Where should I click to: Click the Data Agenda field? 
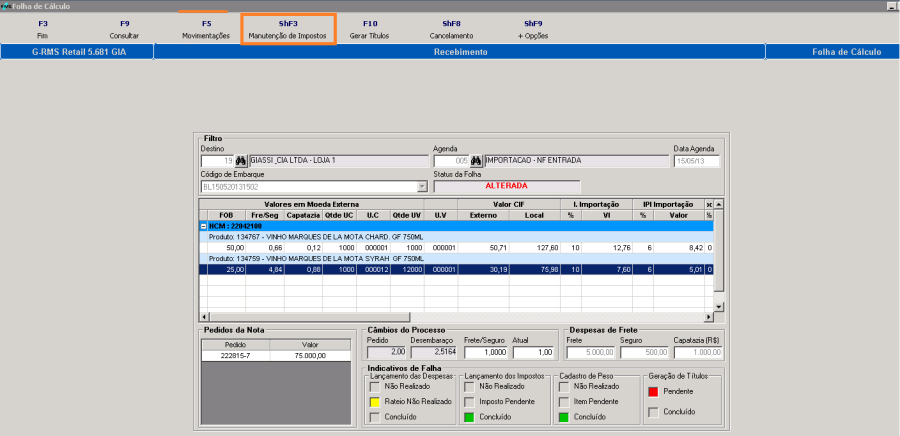(x=697, y=161)
